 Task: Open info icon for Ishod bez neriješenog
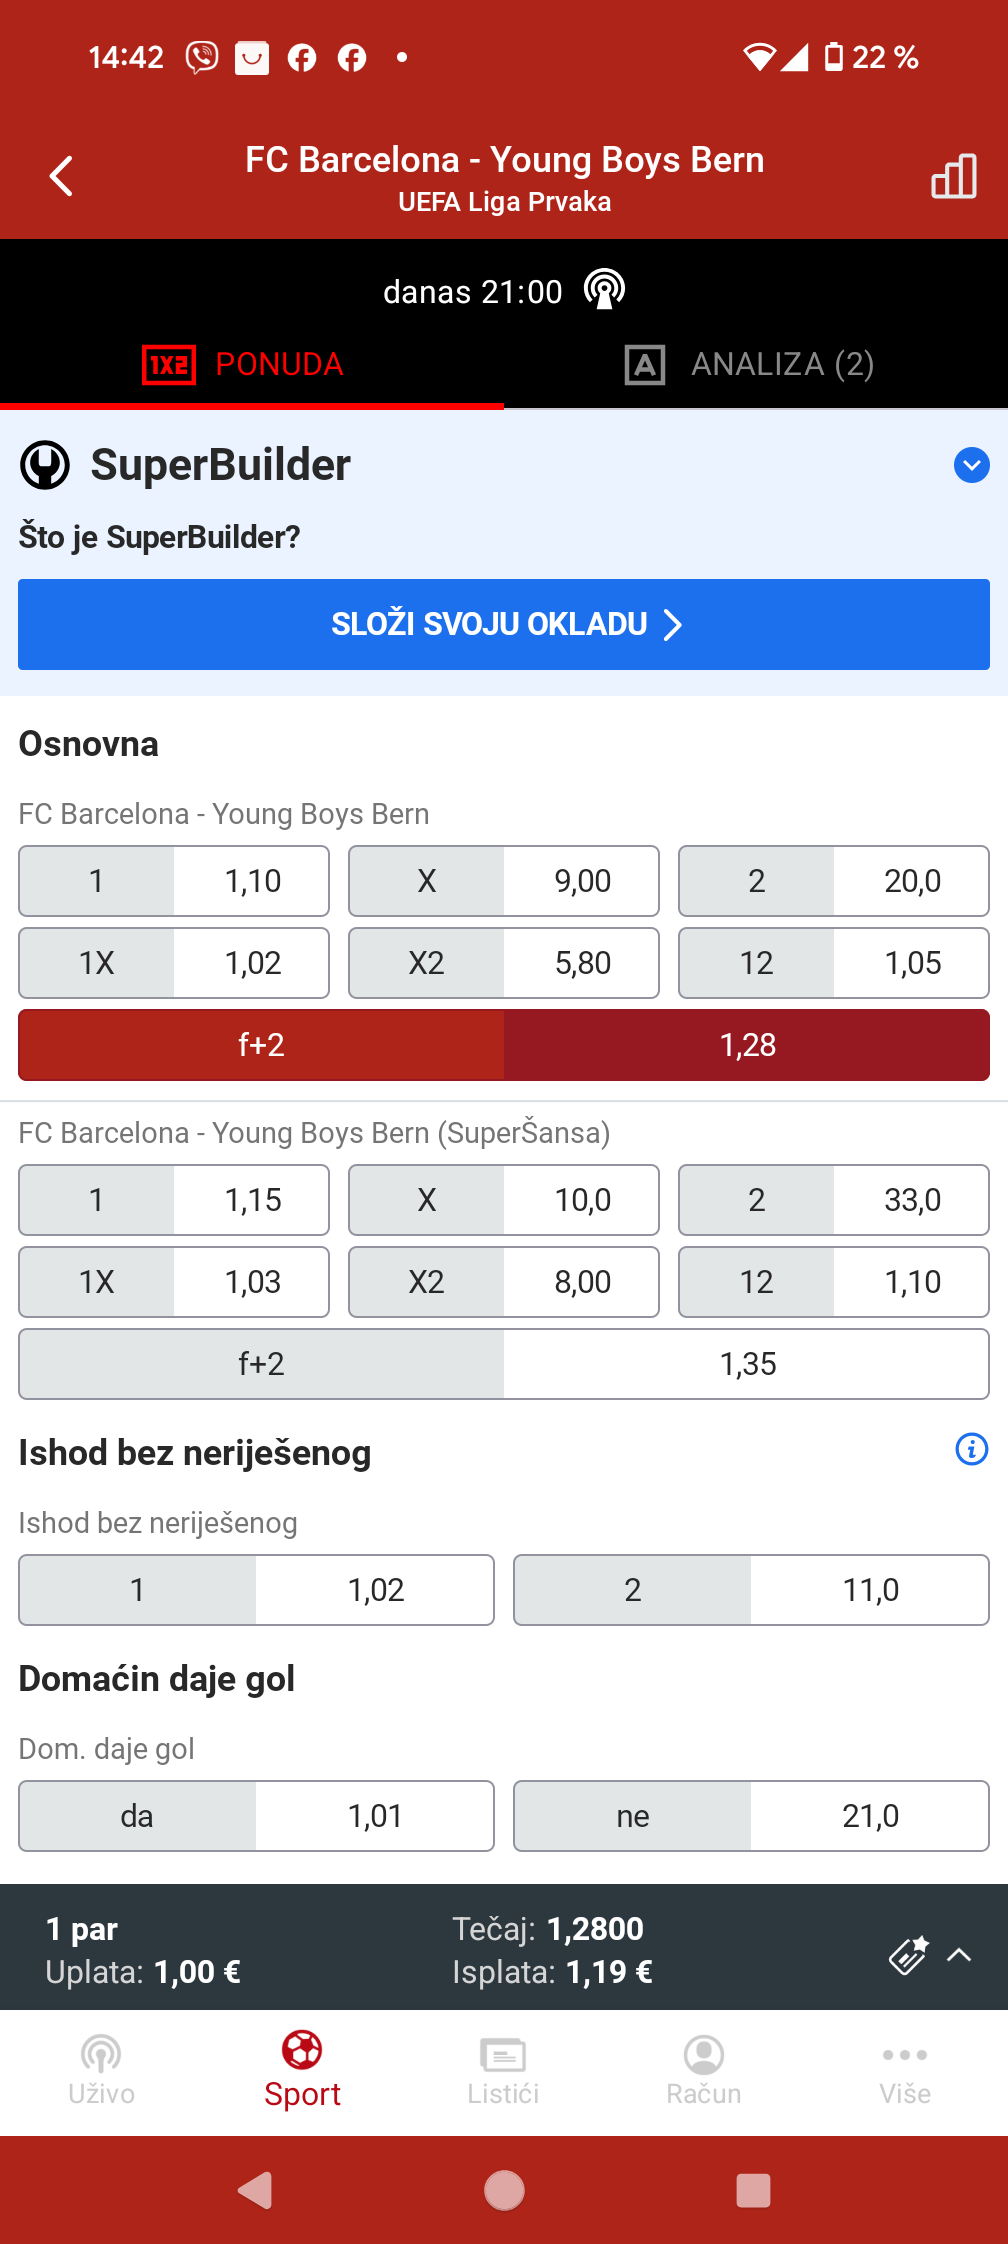(x=971, y=1449)
